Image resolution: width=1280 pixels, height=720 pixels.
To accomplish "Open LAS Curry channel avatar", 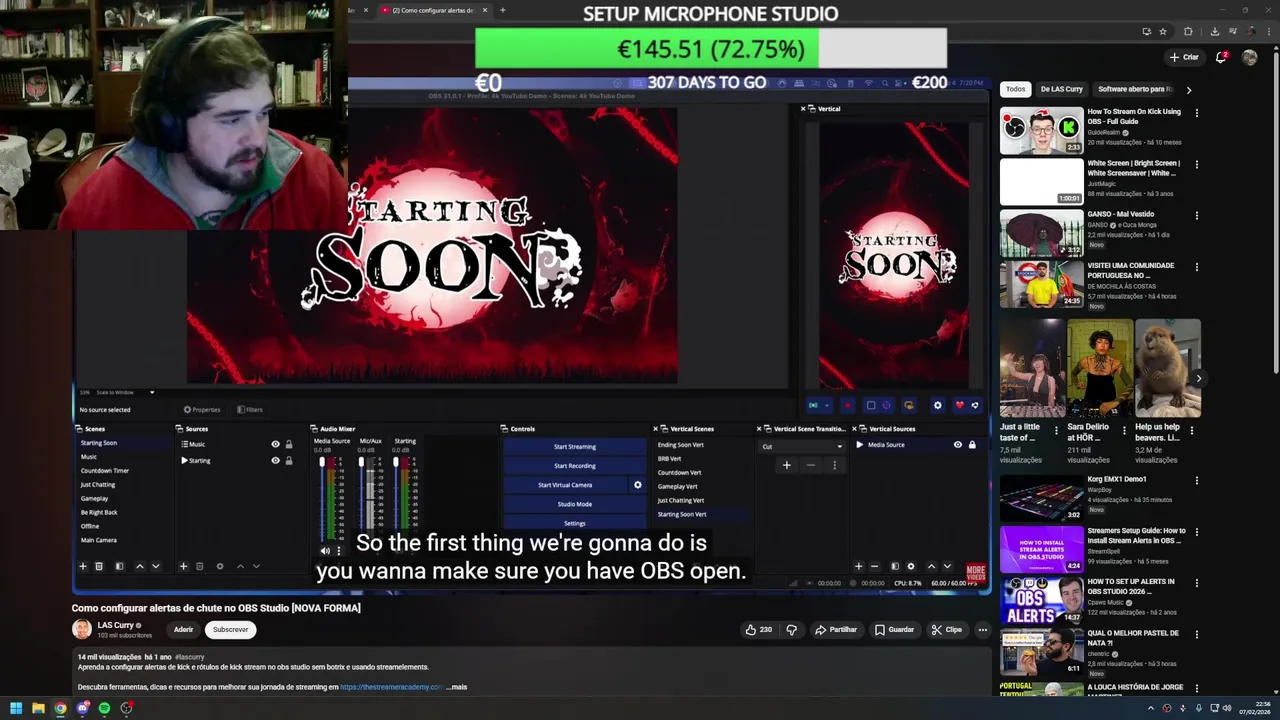I will 82,629.
